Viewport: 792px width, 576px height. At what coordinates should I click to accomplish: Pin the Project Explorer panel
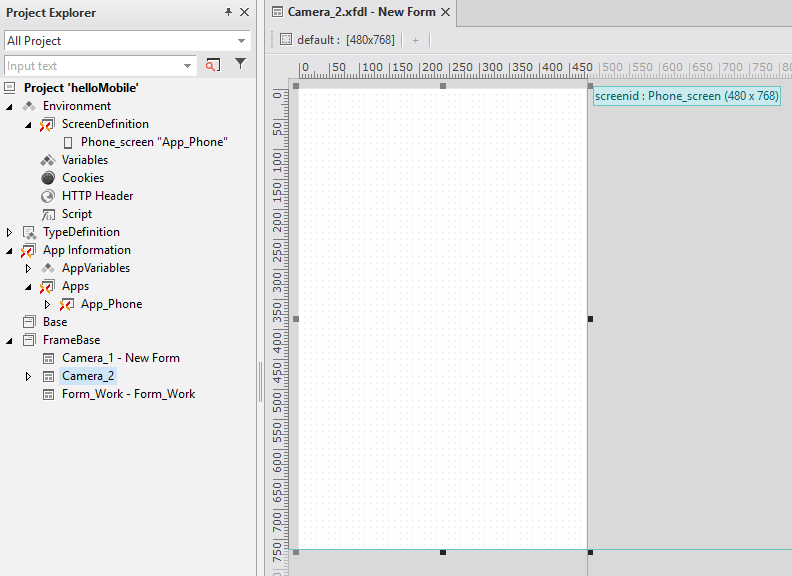(x=228, y=12)
